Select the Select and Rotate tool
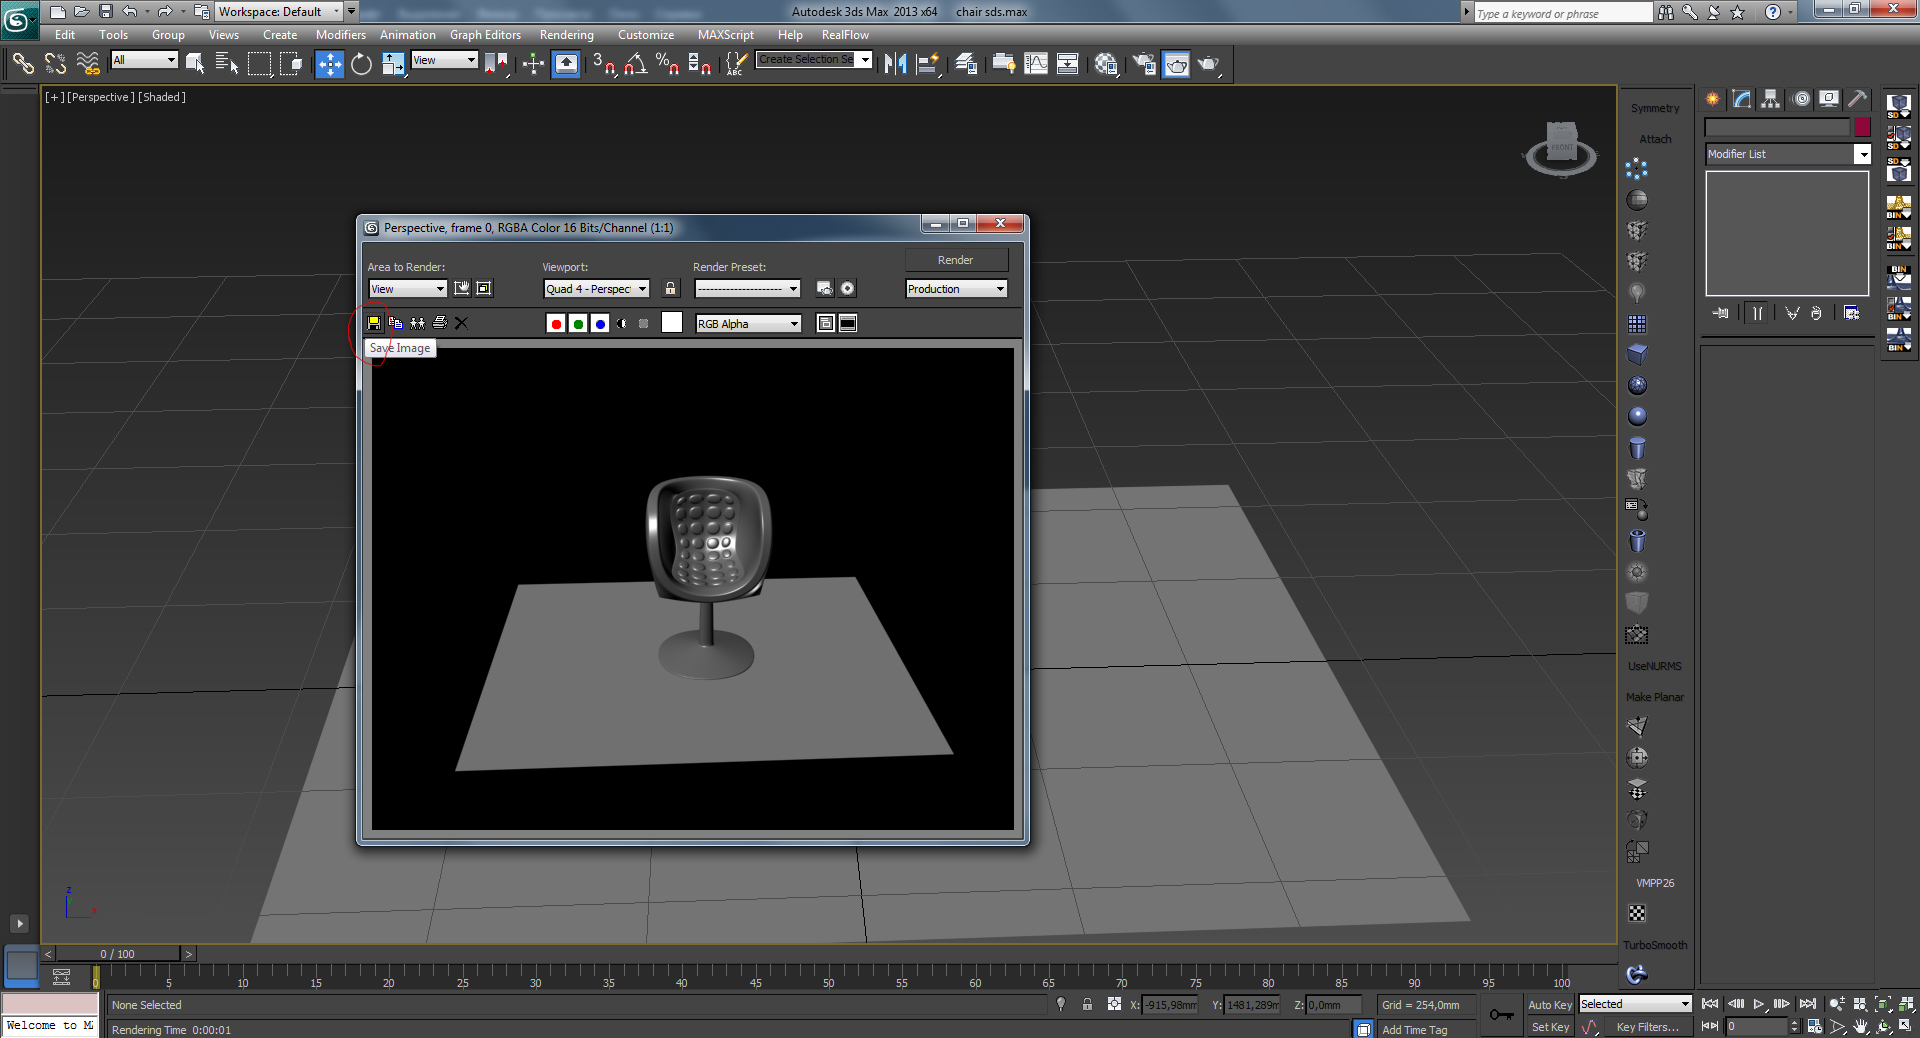This screenshot has height=1038, width=1920. pyautogui.click(x=361, y=64)
